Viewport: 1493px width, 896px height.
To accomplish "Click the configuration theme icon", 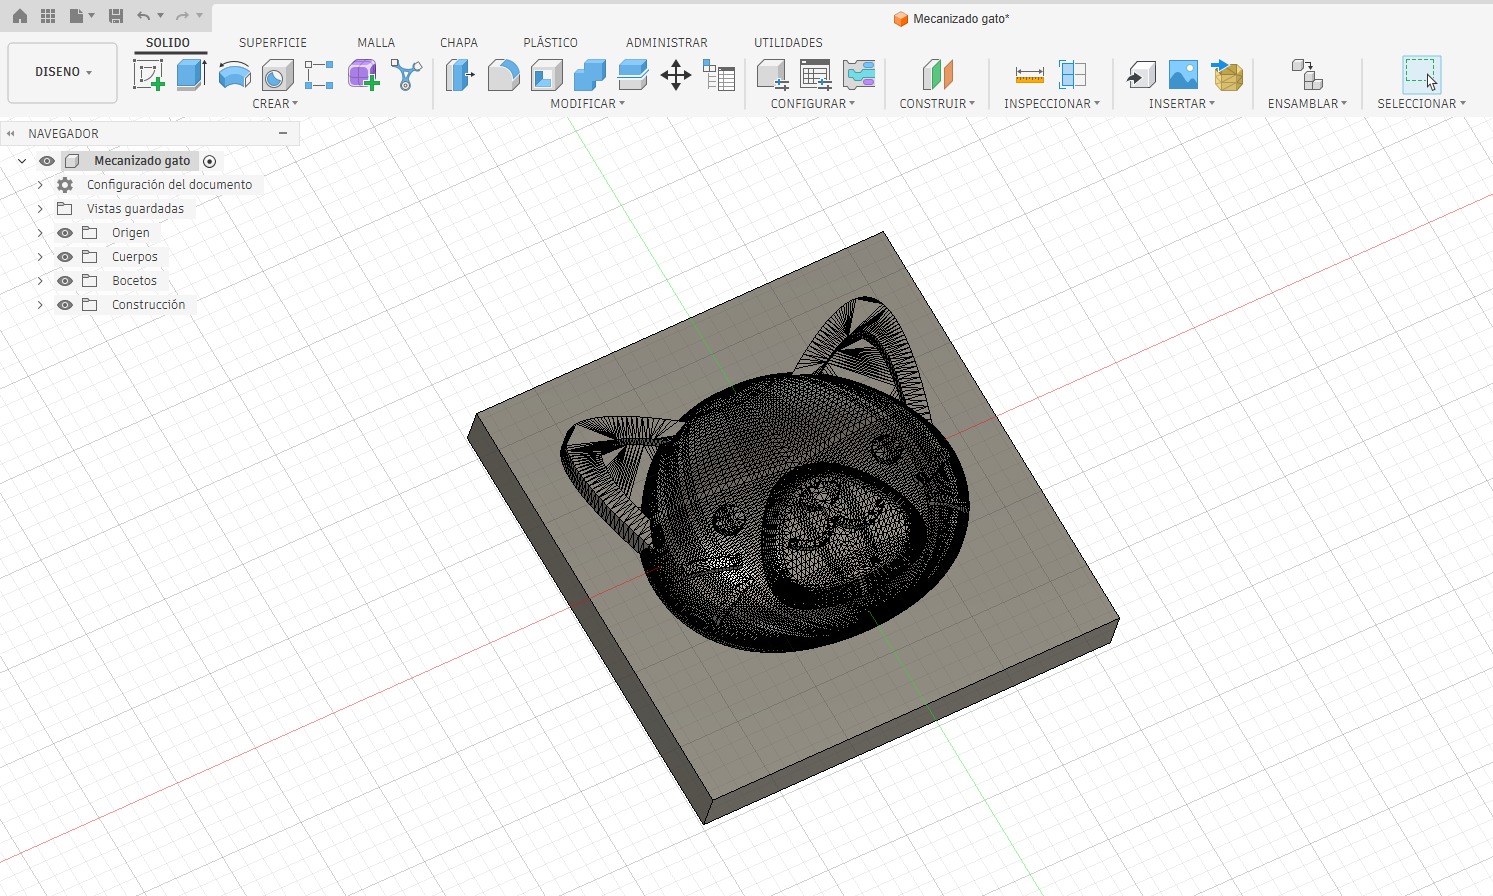I will pyautogui.click(x=859, y=75).
